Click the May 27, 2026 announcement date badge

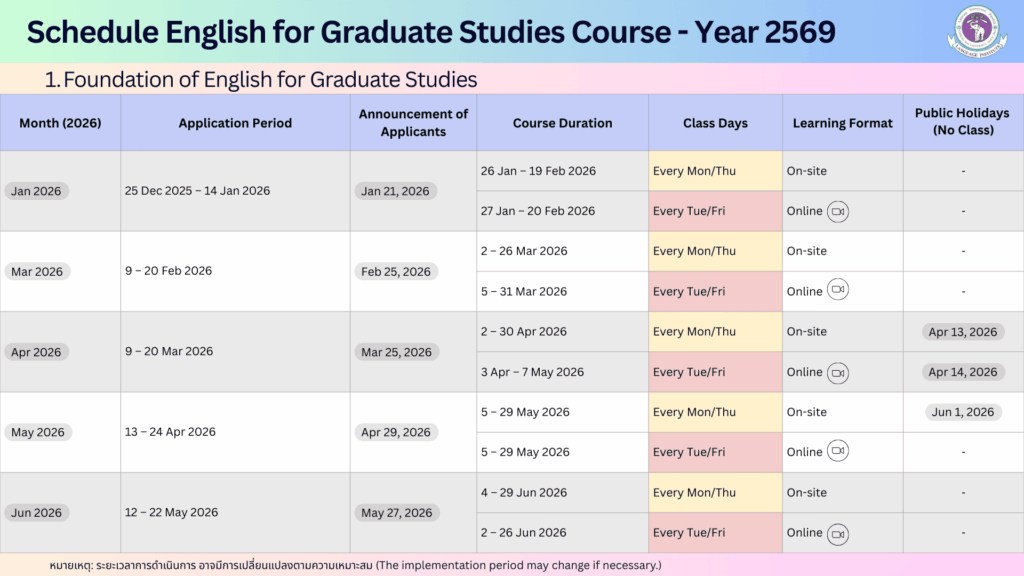[x=396, y=513]
